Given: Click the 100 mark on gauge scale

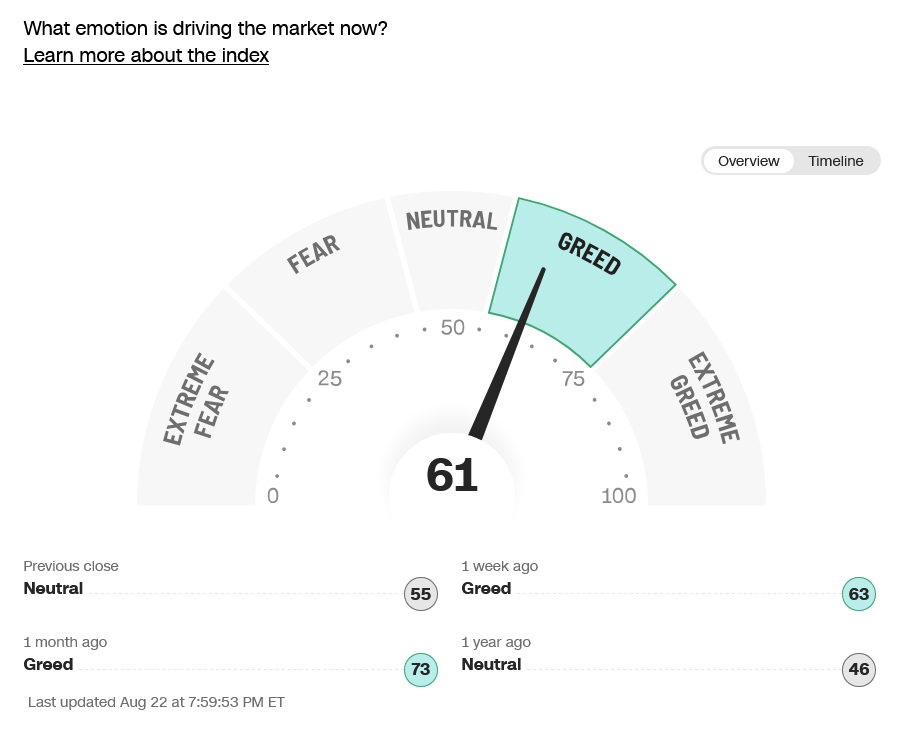Looking at the screenshot, I should (x=619, y=496).
